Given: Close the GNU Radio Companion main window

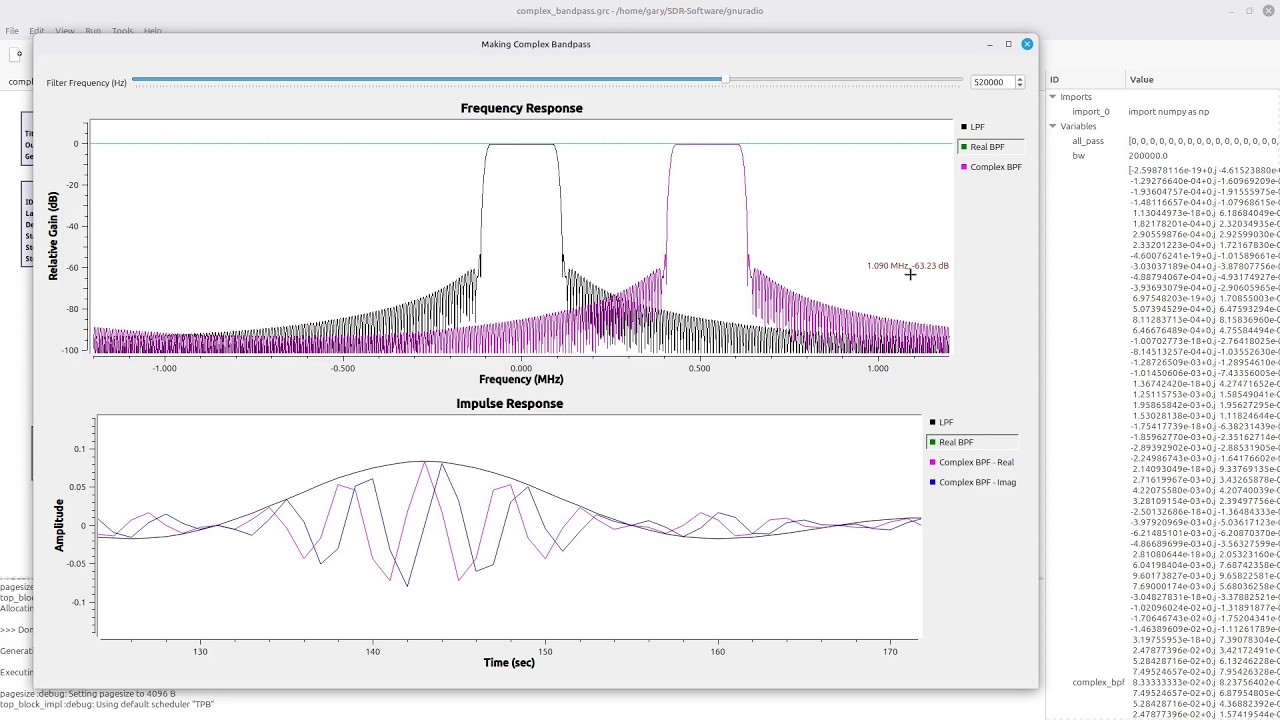Looking at the screenshot, I should 1267,11.
